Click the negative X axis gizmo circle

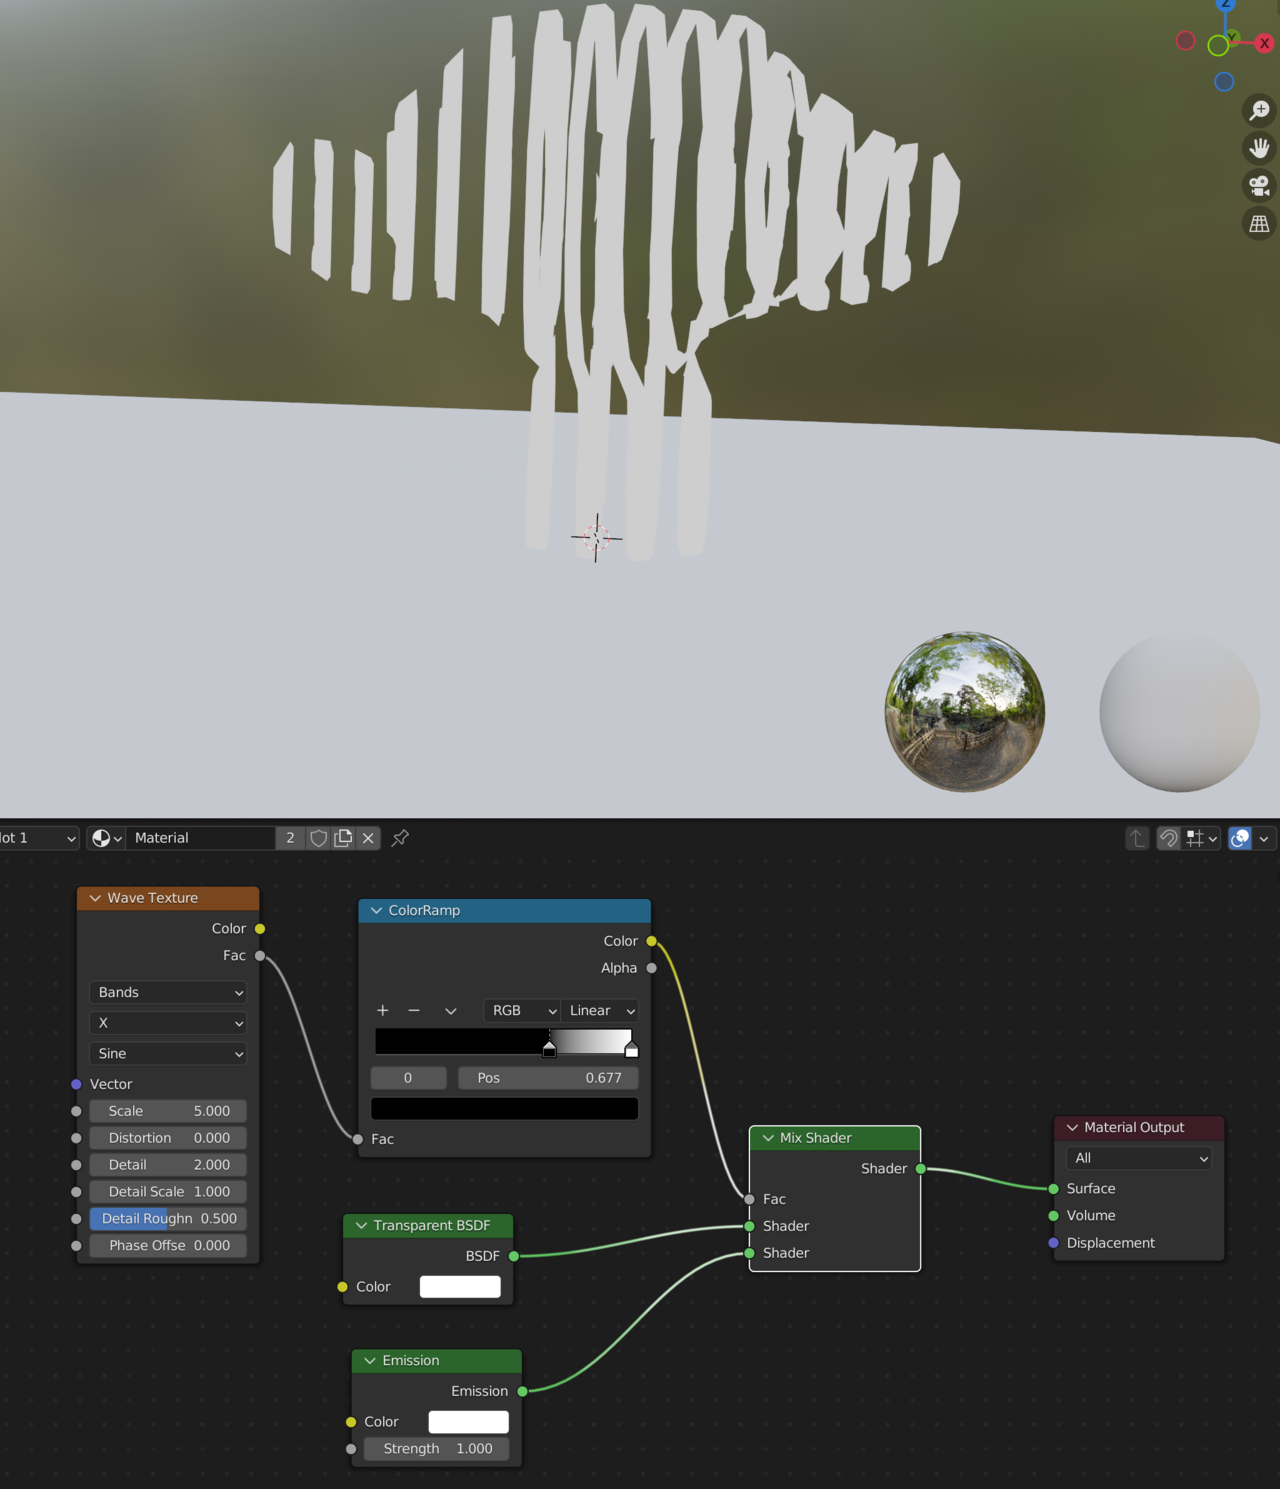tap(1186, 41)
